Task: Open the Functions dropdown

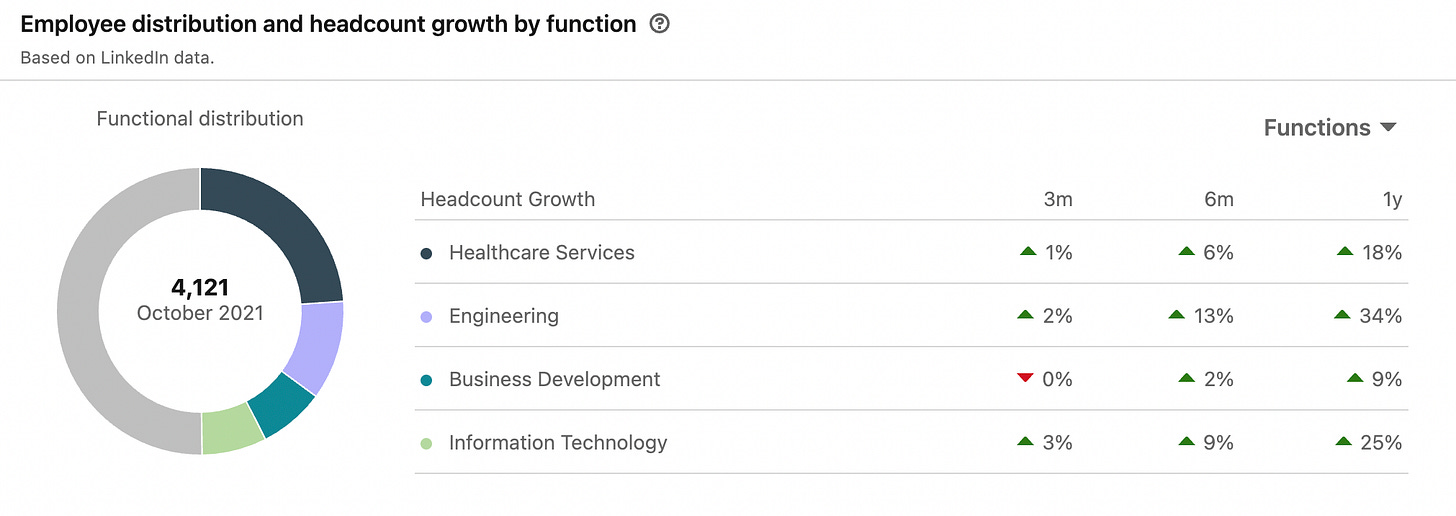Action: (x=1329, y=128)
